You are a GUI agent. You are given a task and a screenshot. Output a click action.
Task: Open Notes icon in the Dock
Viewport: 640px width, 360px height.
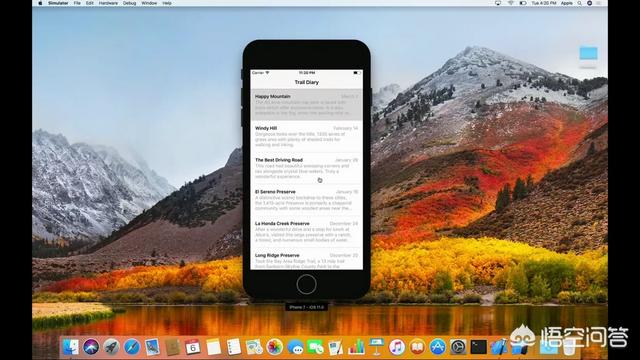point(213,347)
